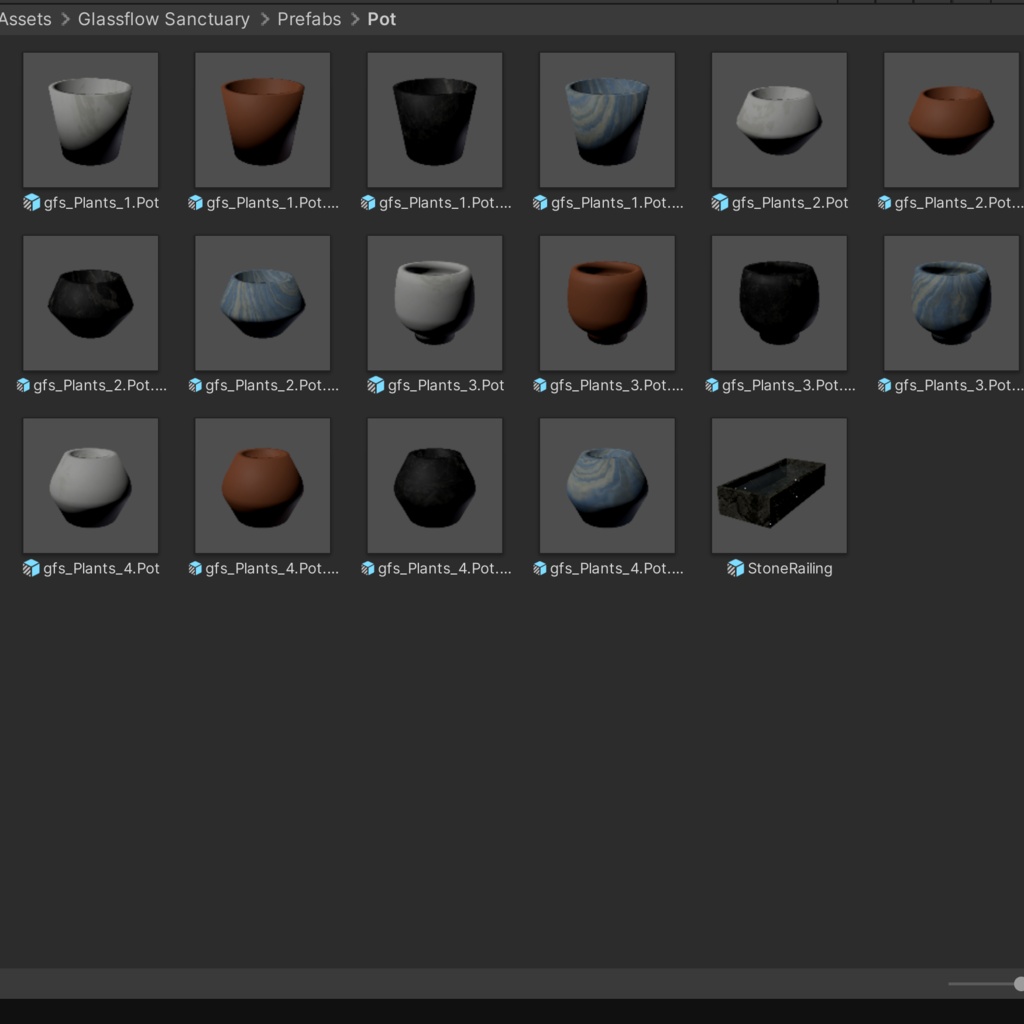
Task: Click the prefab variant icon of black gfs_Plants_2.Pot
Action: point(23,385)
